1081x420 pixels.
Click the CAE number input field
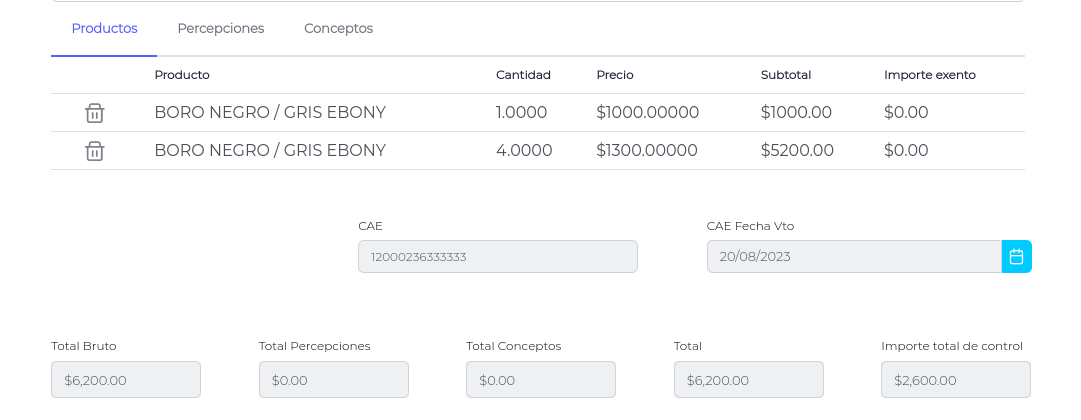click(497, 257)
